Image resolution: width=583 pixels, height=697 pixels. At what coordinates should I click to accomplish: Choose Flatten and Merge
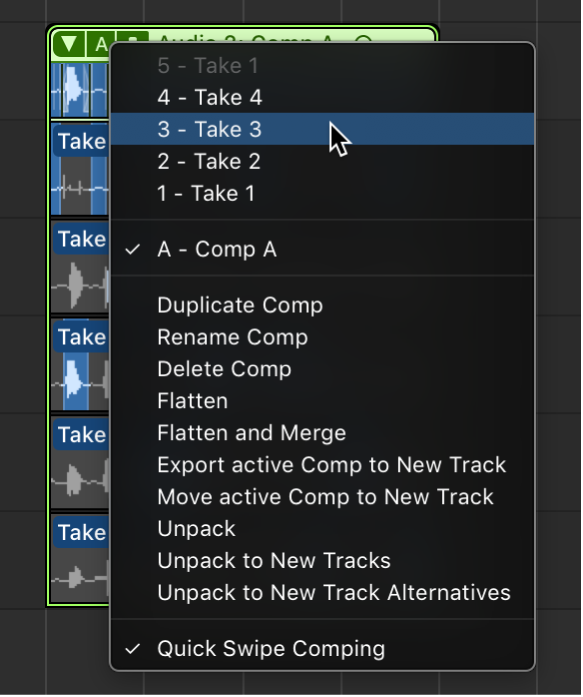pyautogui.click(x=323, y=433)
